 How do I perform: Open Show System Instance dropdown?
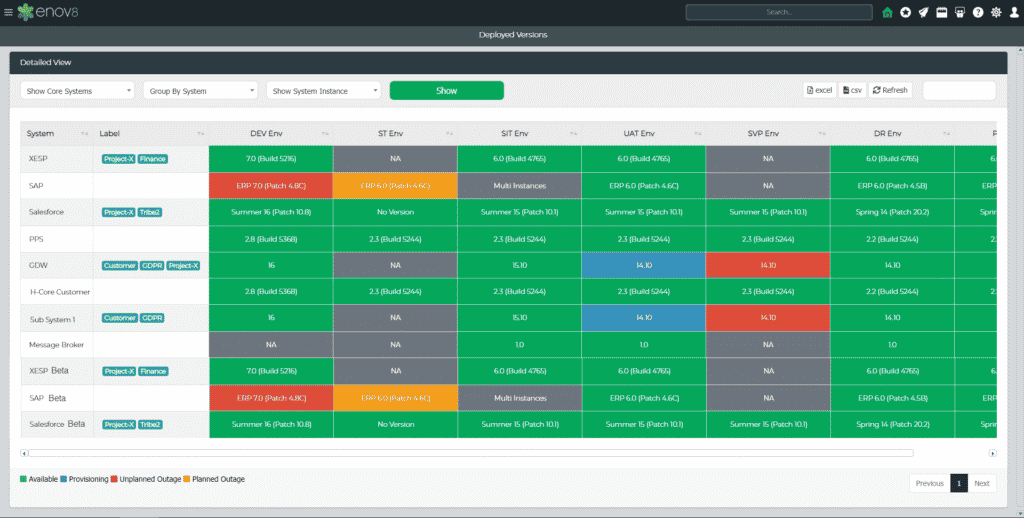[x=323, y=91]
